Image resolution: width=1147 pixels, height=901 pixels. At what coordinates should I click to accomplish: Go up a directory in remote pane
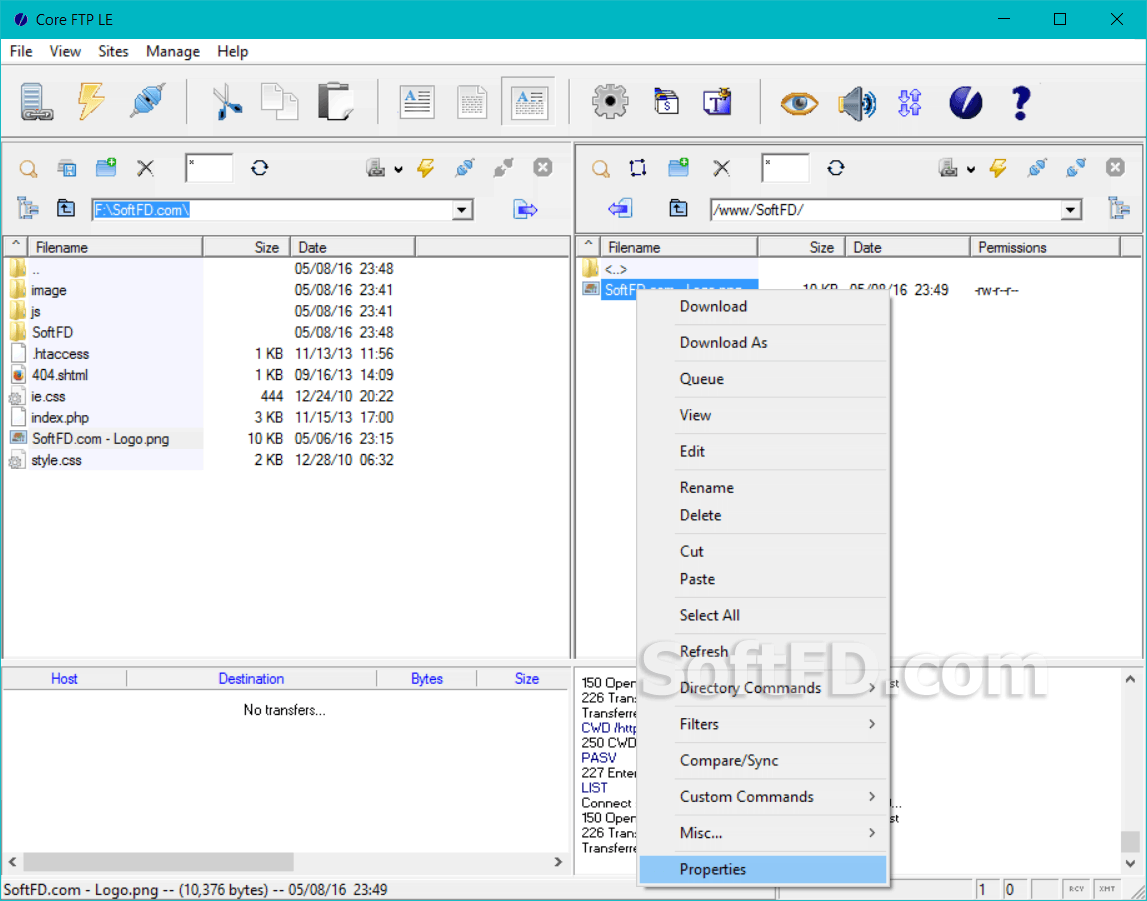pos(678,208)
